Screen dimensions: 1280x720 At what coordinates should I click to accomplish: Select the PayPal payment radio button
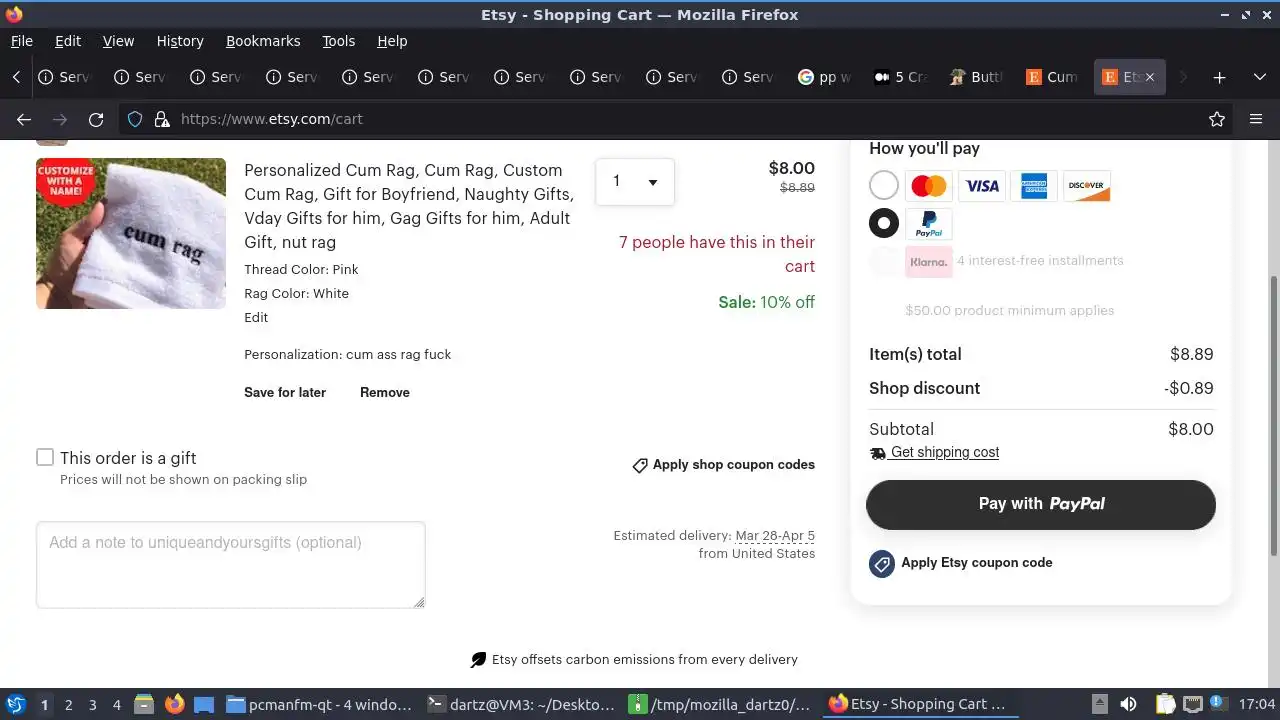point(884,223)
